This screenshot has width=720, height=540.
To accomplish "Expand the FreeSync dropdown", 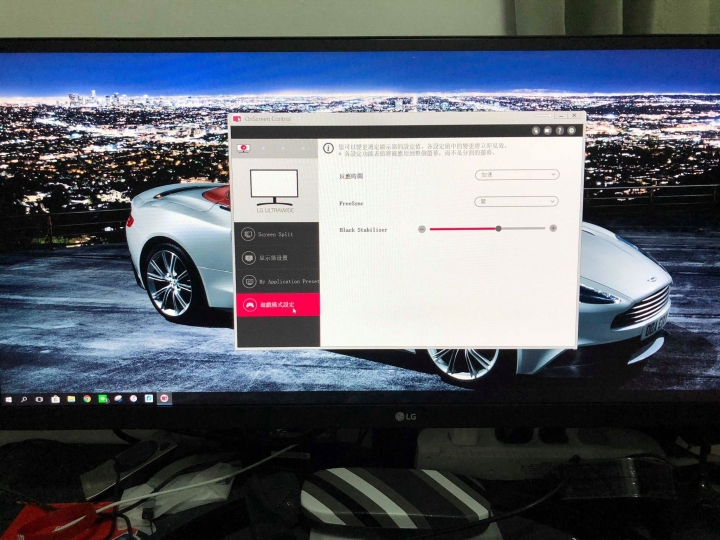I will 516,201.
